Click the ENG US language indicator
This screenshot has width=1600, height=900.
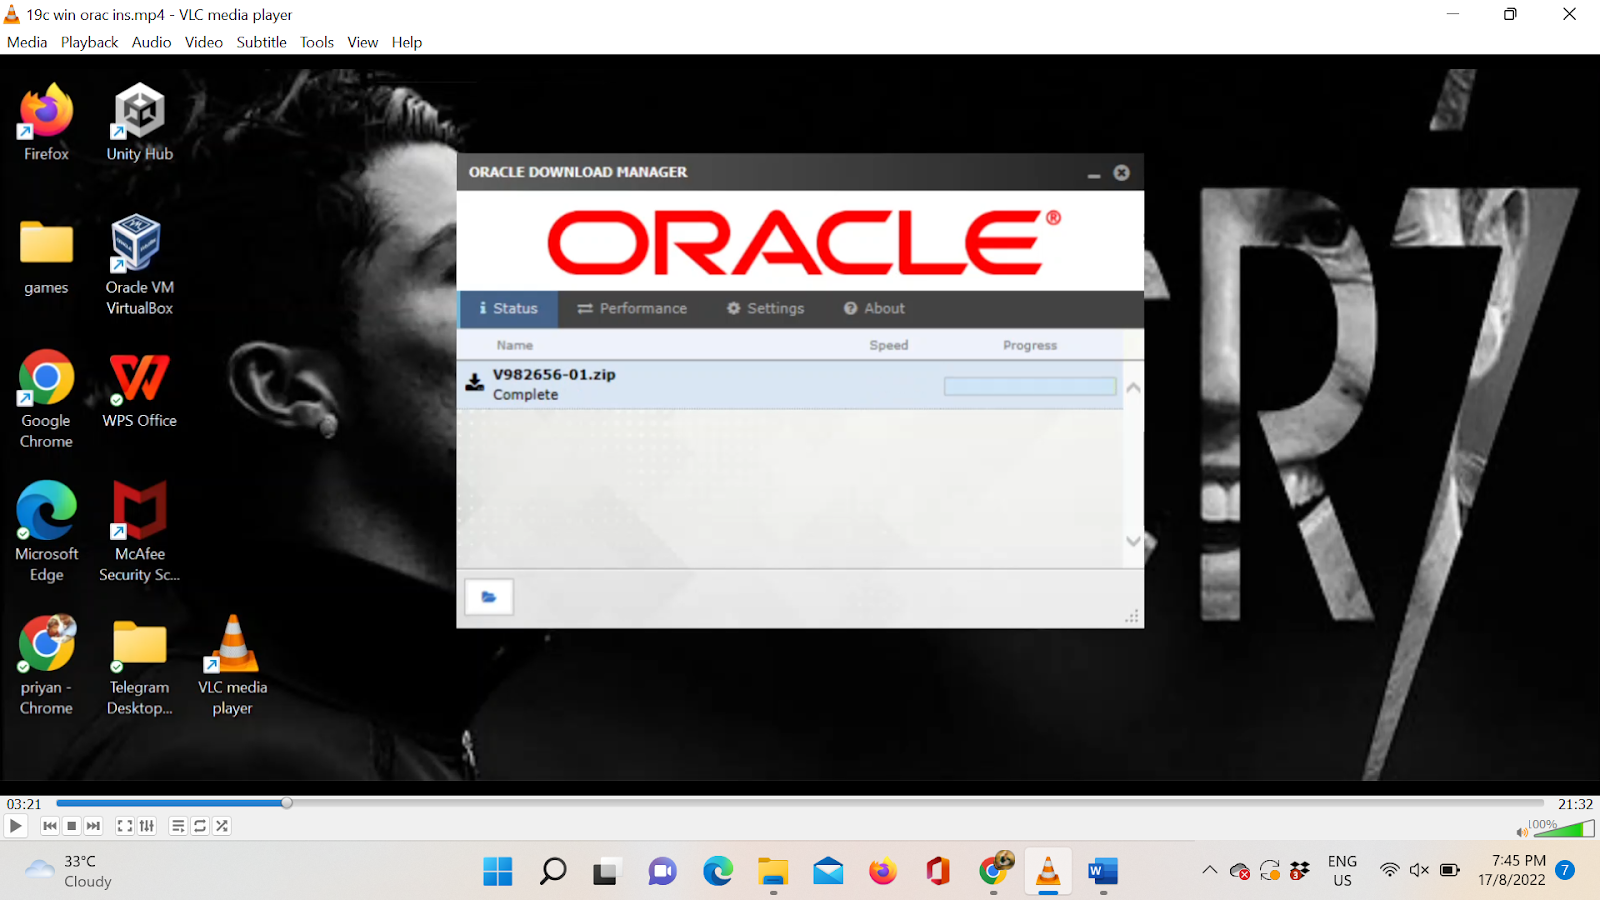[x=1342, y=871]
